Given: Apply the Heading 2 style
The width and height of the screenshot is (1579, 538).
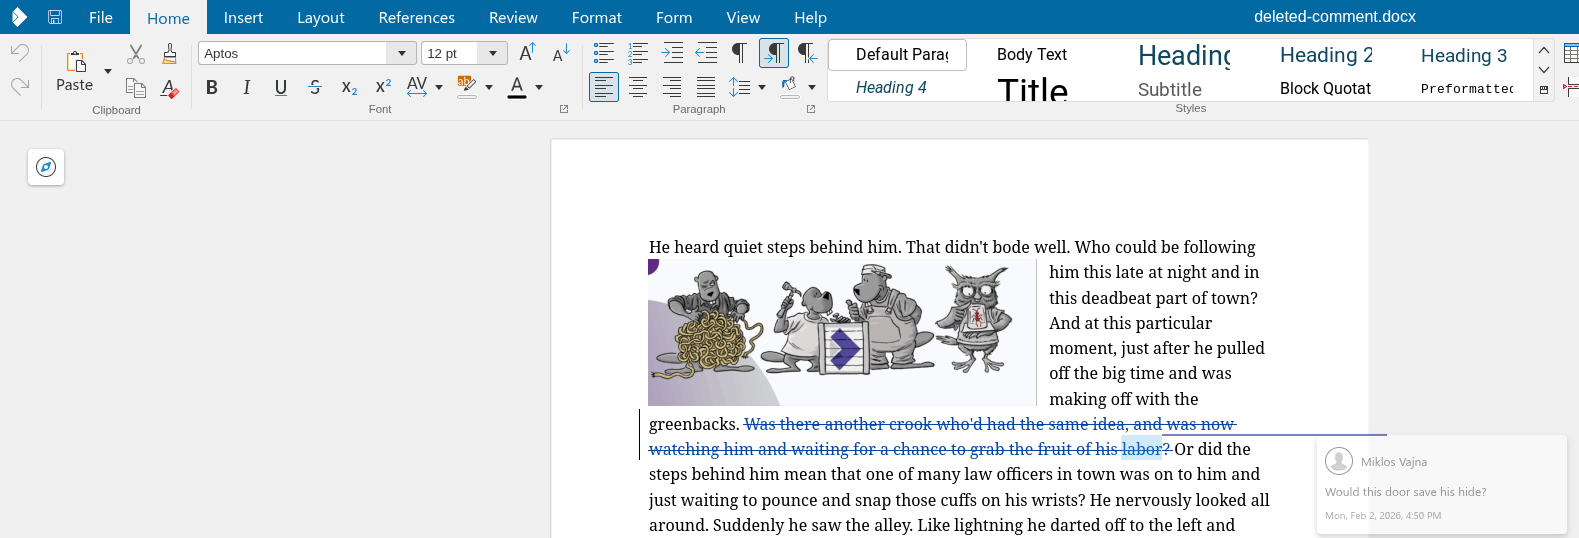Looking at the screenshot, I should point(1326,56).
